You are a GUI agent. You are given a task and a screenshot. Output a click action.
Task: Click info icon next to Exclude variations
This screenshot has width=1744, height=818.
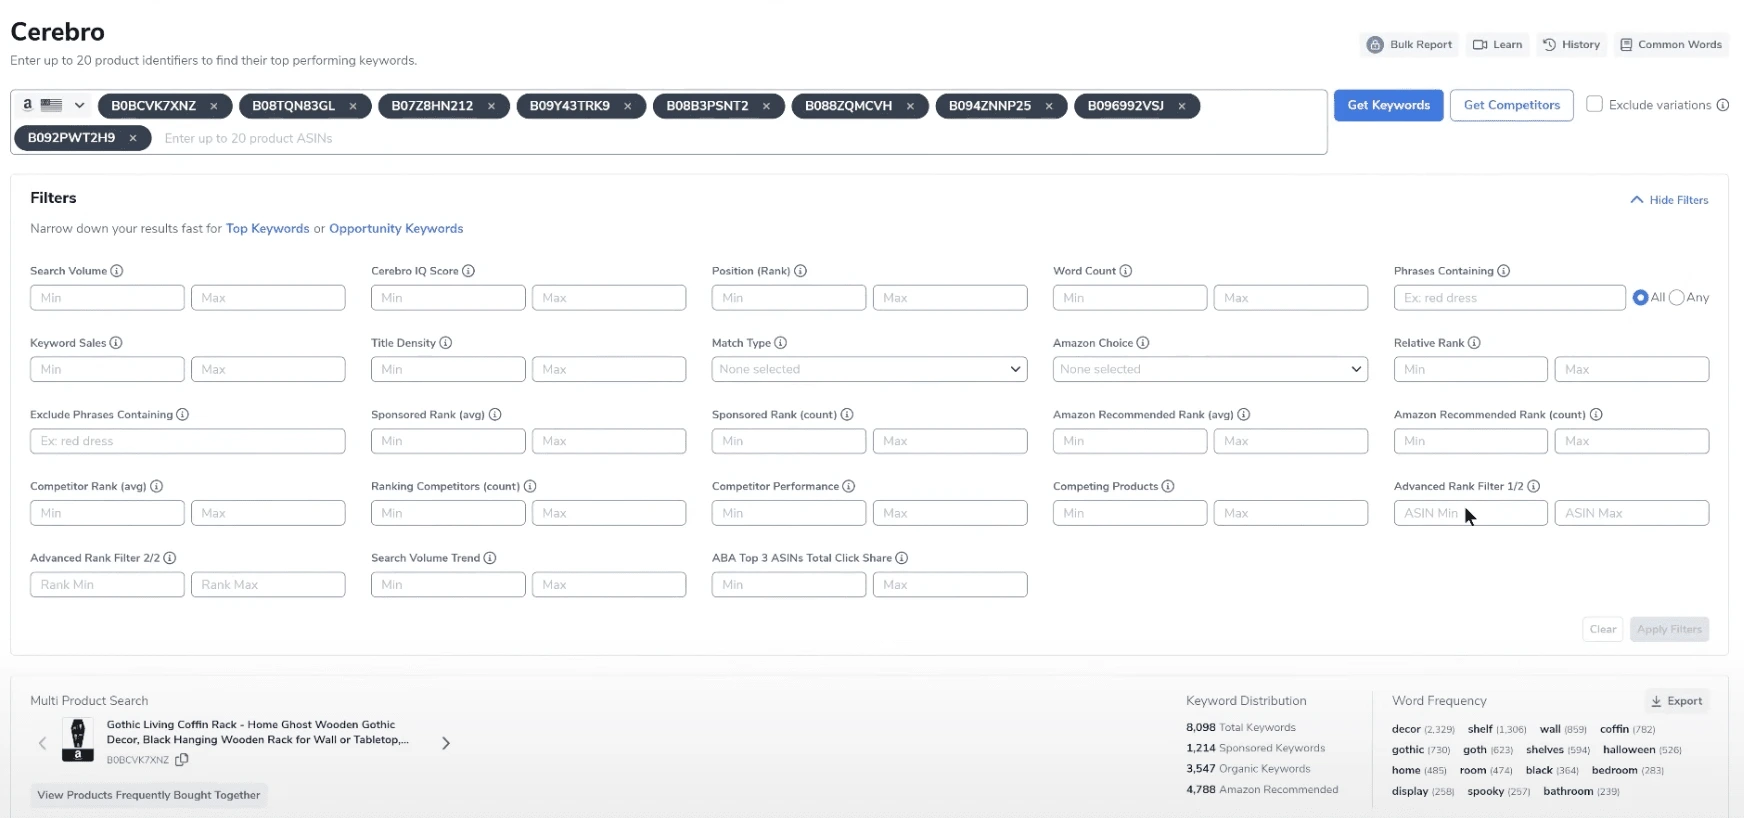pyautogui.click(x=1722, y=105)
